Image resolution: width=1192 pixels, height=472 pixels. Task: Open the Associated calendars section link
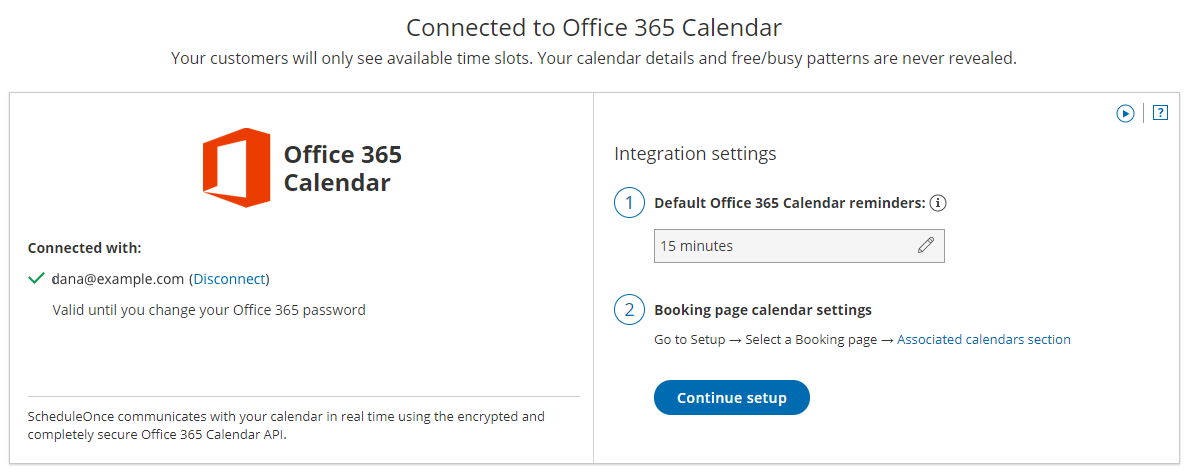pos(983,340)
